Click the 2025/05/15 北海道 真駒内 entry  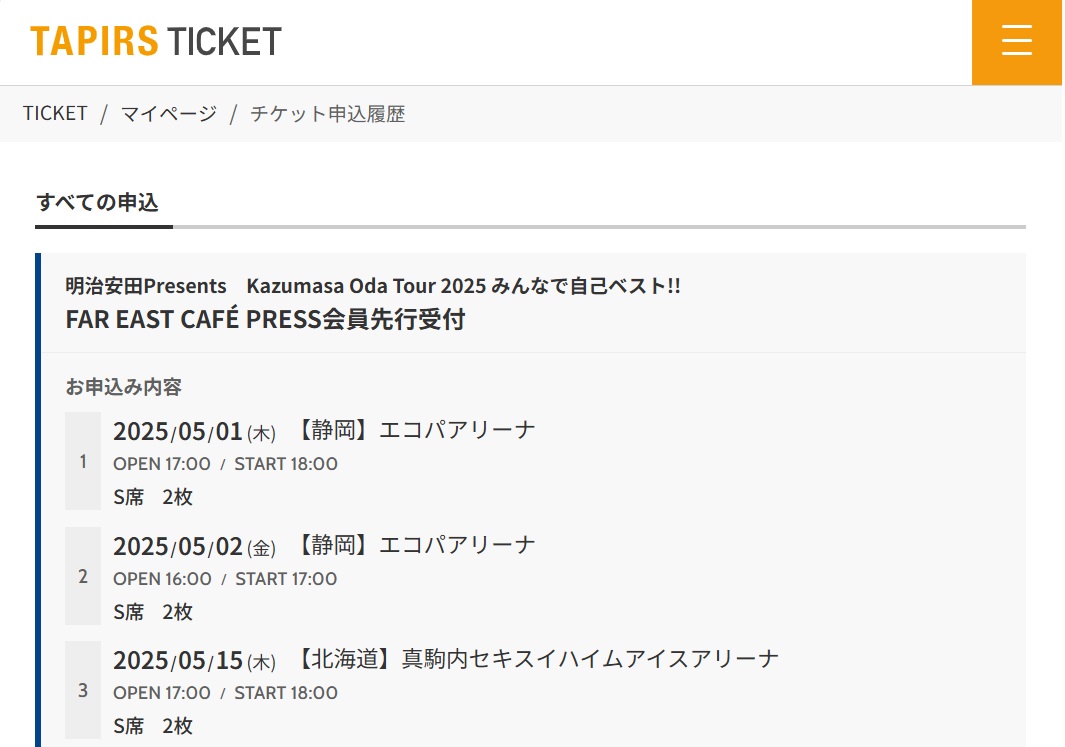point(445,660)
